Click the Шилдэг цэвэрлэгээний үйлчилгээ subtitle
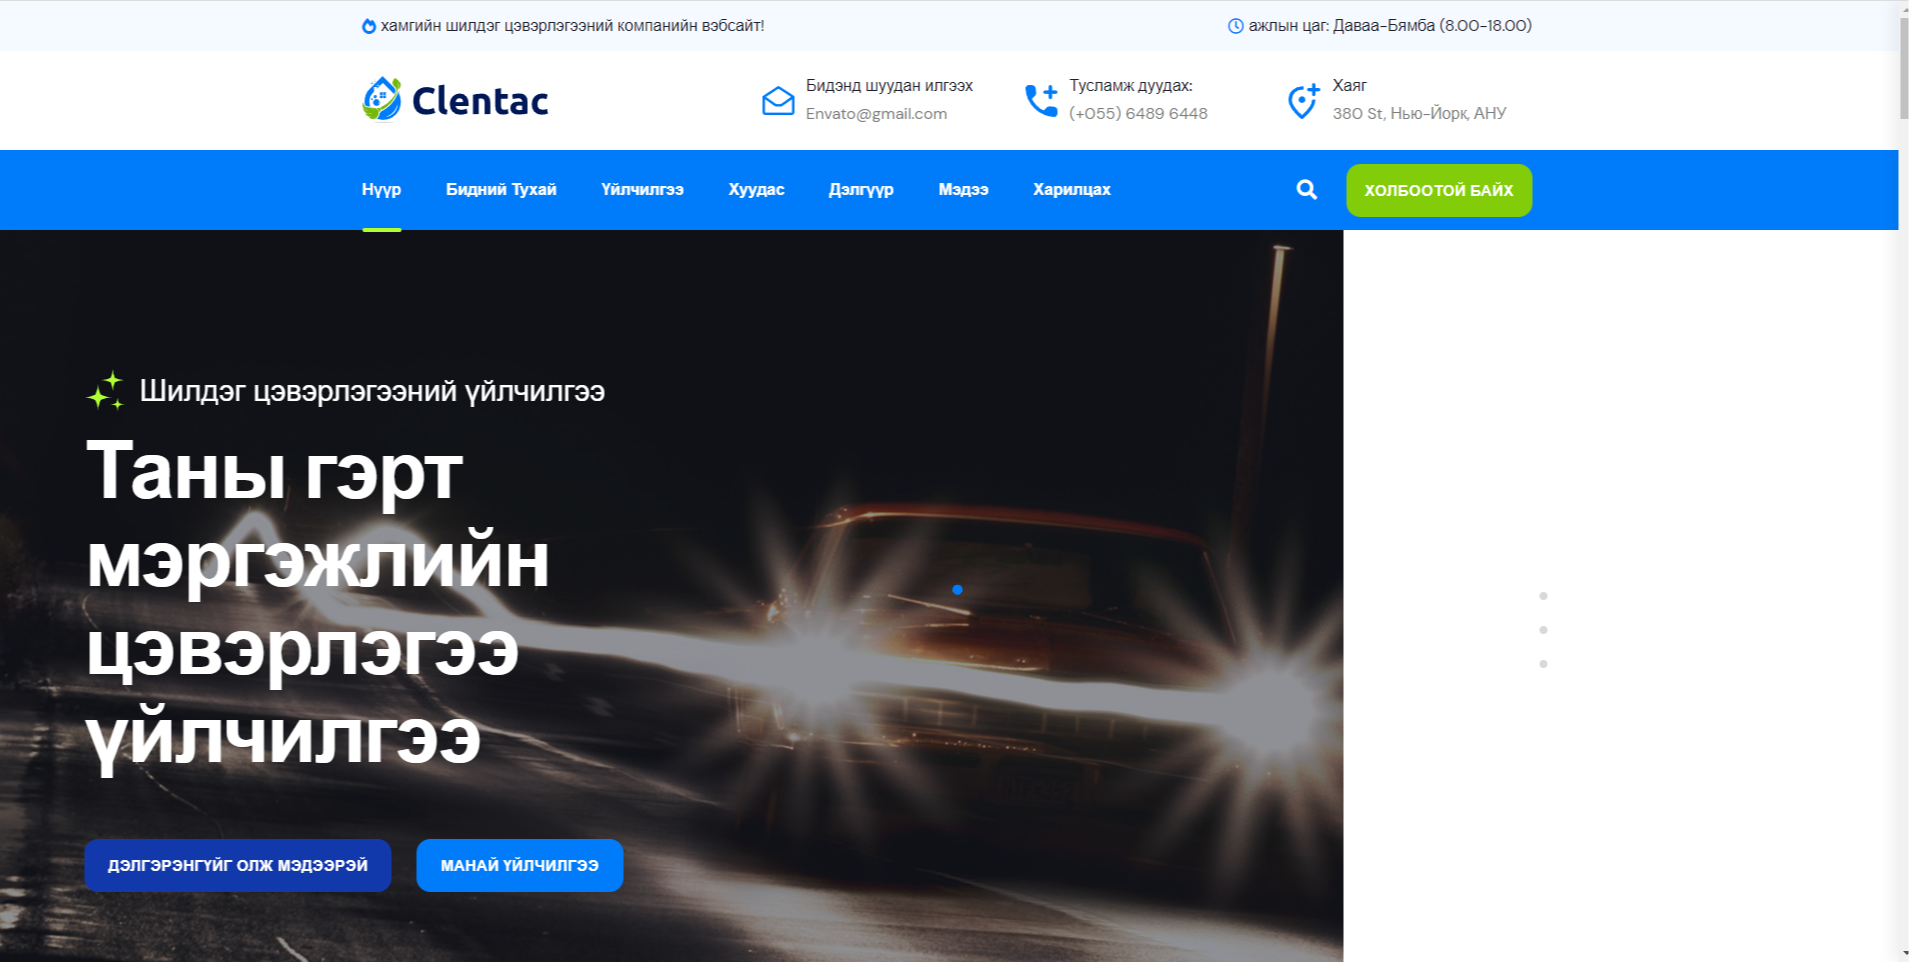This screenshot has height=962, width=1909. tap(372, 391)
